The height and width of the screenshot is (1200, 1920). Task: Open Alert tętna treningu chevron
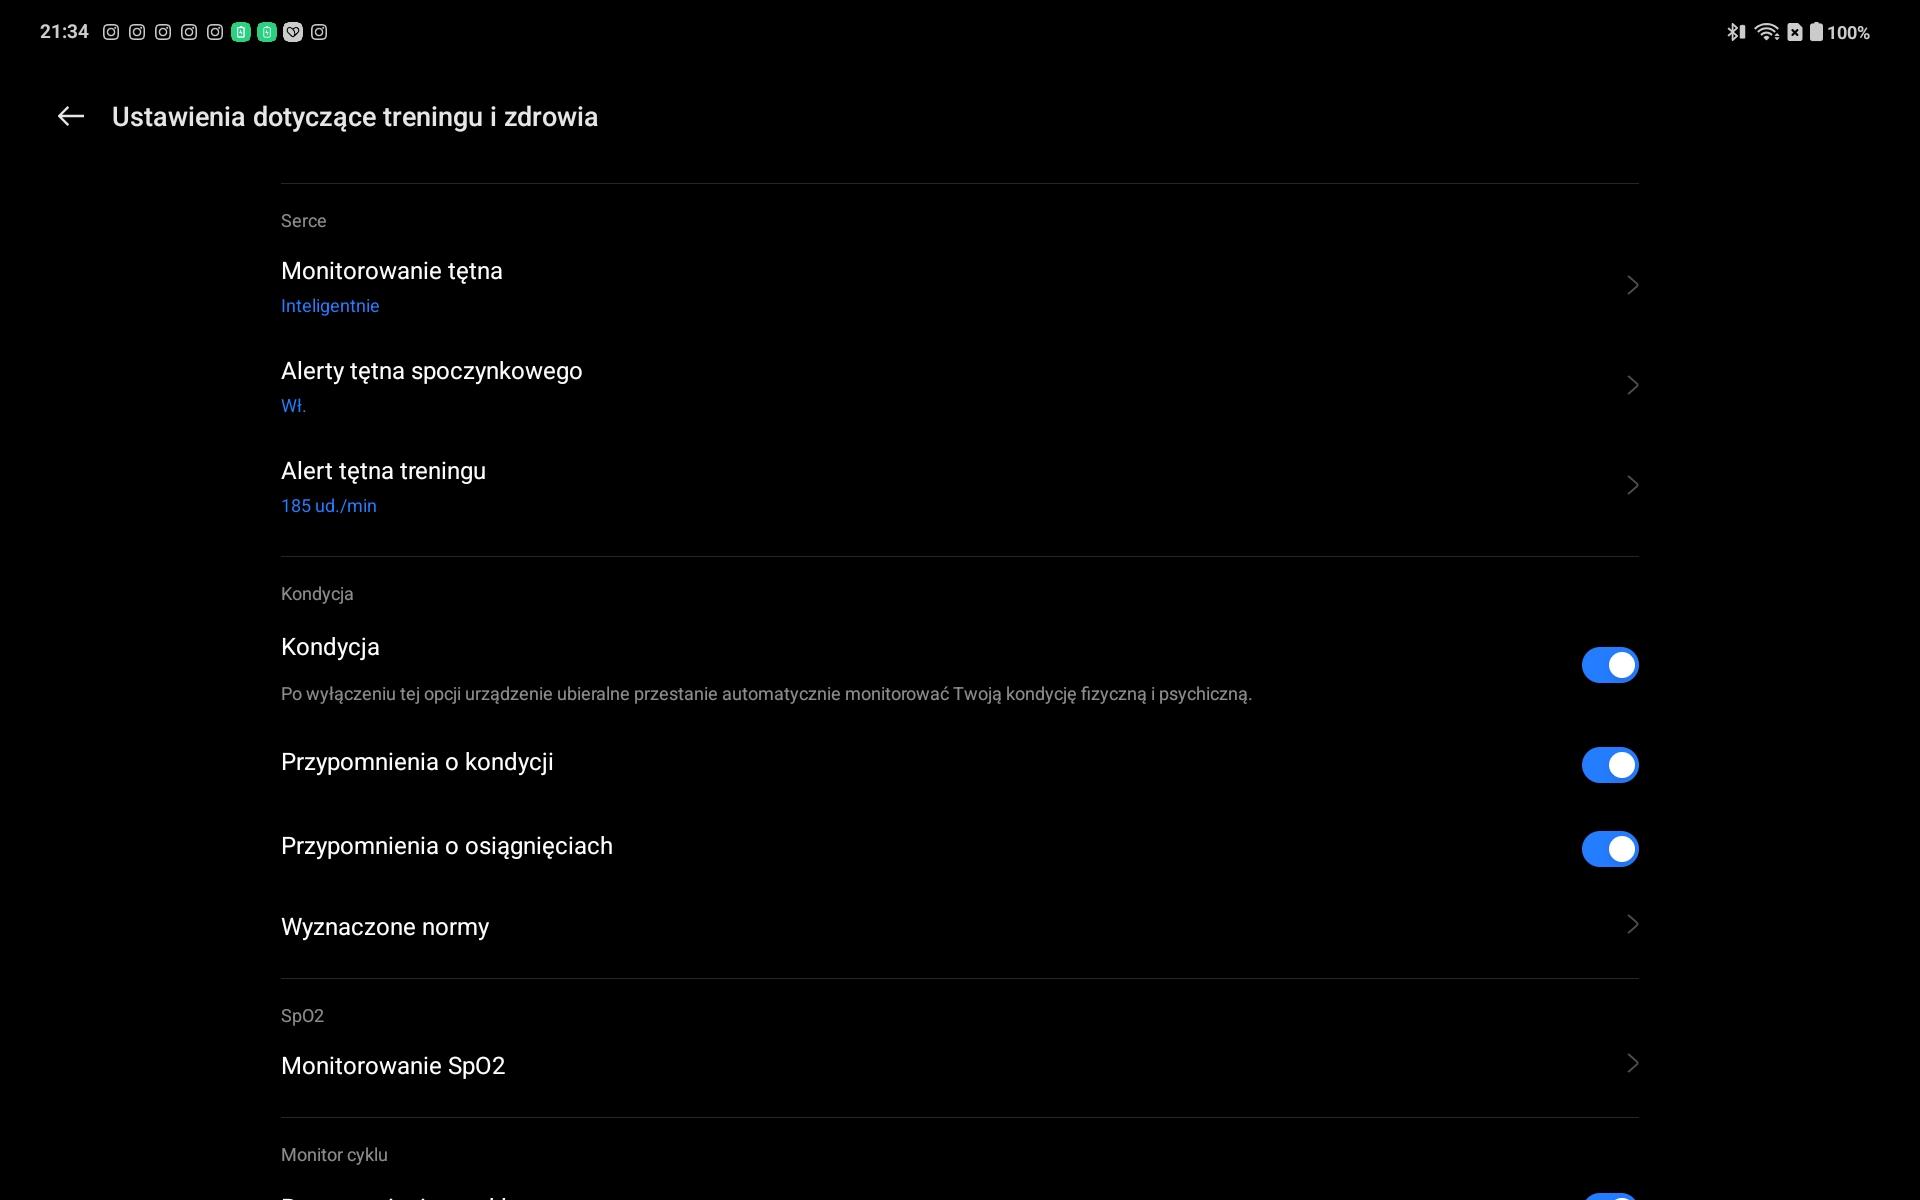1632,485
